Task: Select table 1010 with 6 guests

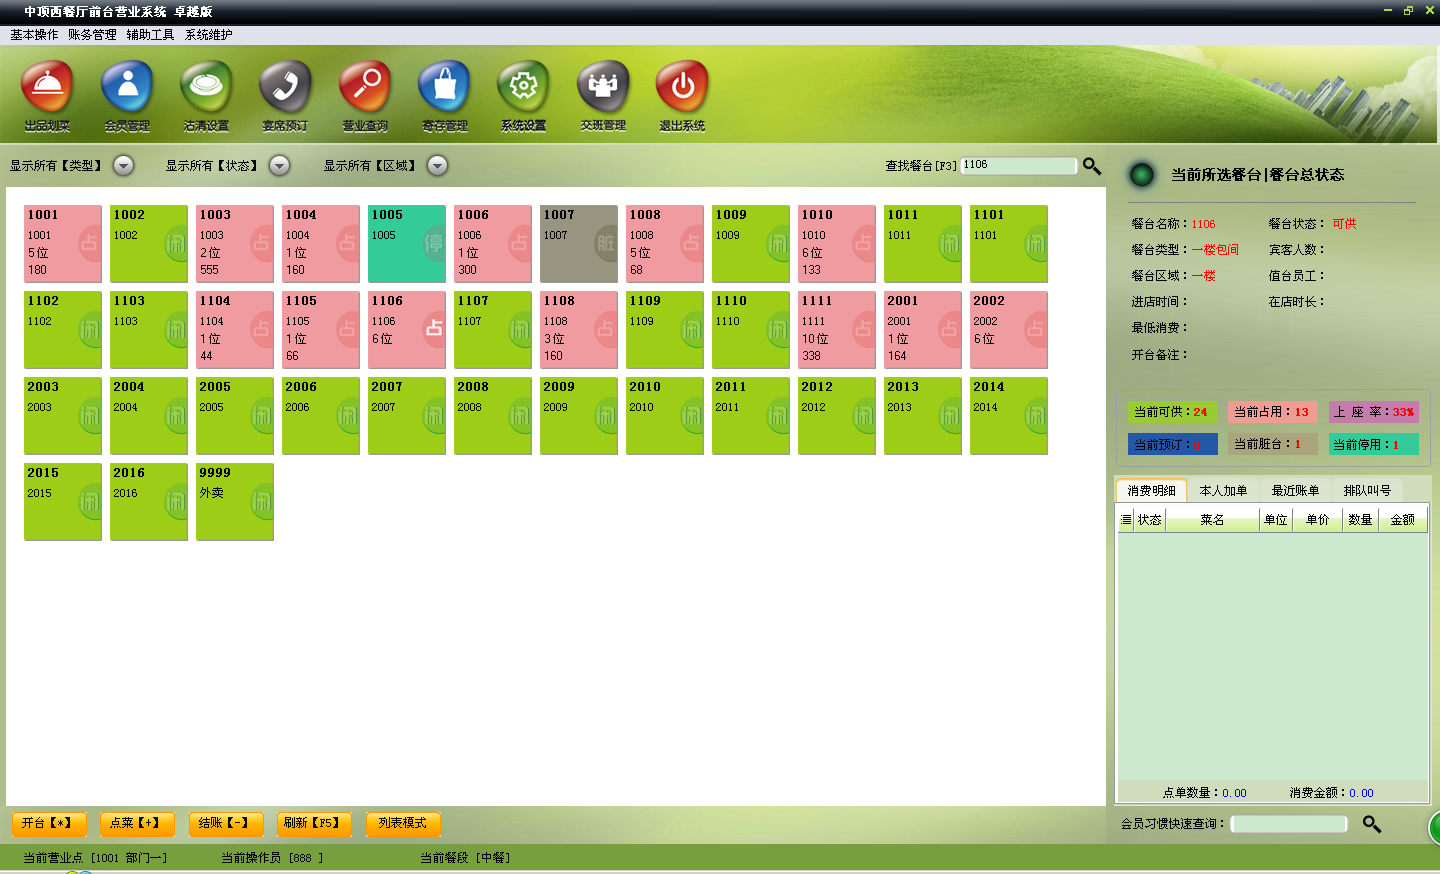Action: 837,244
